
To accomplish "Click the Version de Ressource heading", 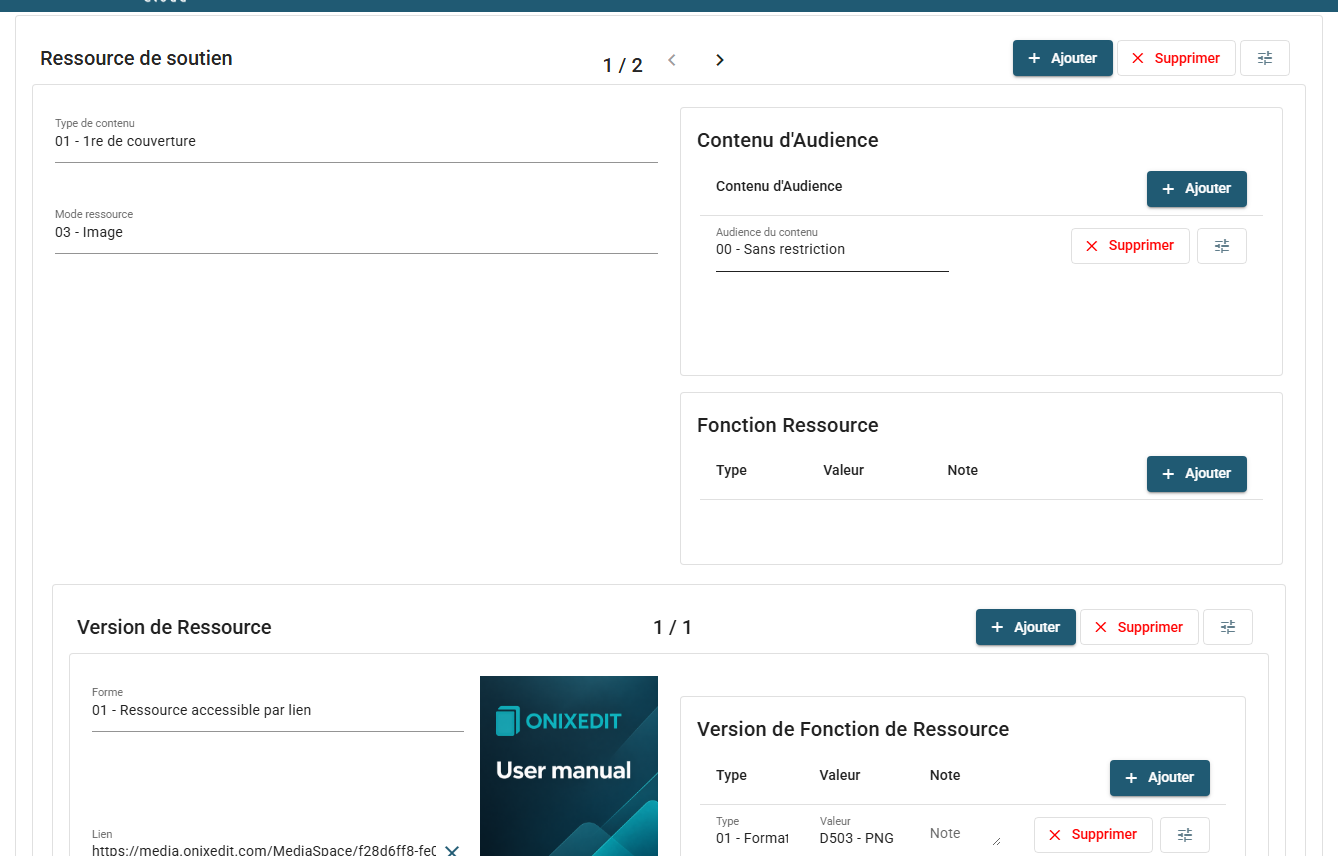I will click(174, 627).
